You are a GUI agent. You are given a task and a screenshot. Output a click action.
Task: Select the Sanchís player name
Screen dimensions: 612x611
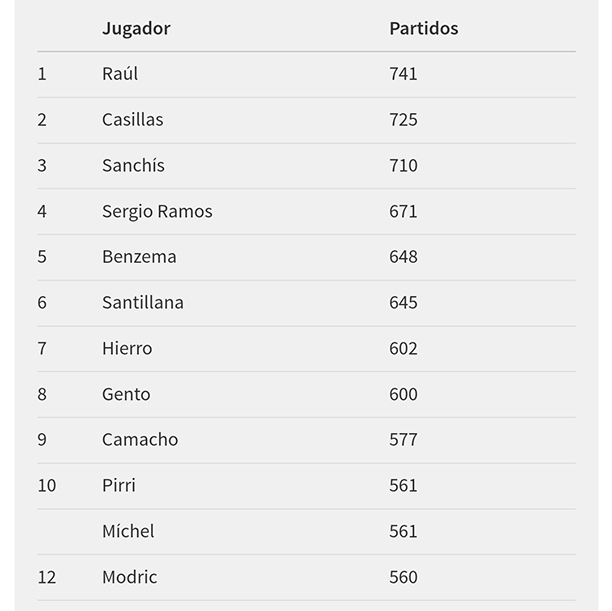tap(133, 166)
